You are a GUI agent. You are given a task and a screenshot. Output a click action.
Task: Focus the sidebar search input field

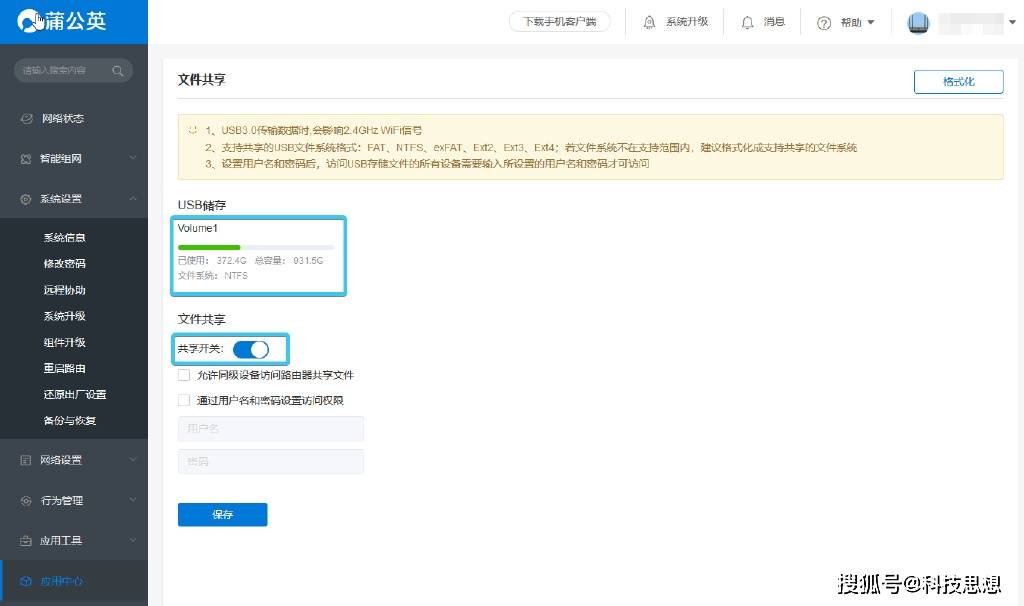(x=73, y=71)
